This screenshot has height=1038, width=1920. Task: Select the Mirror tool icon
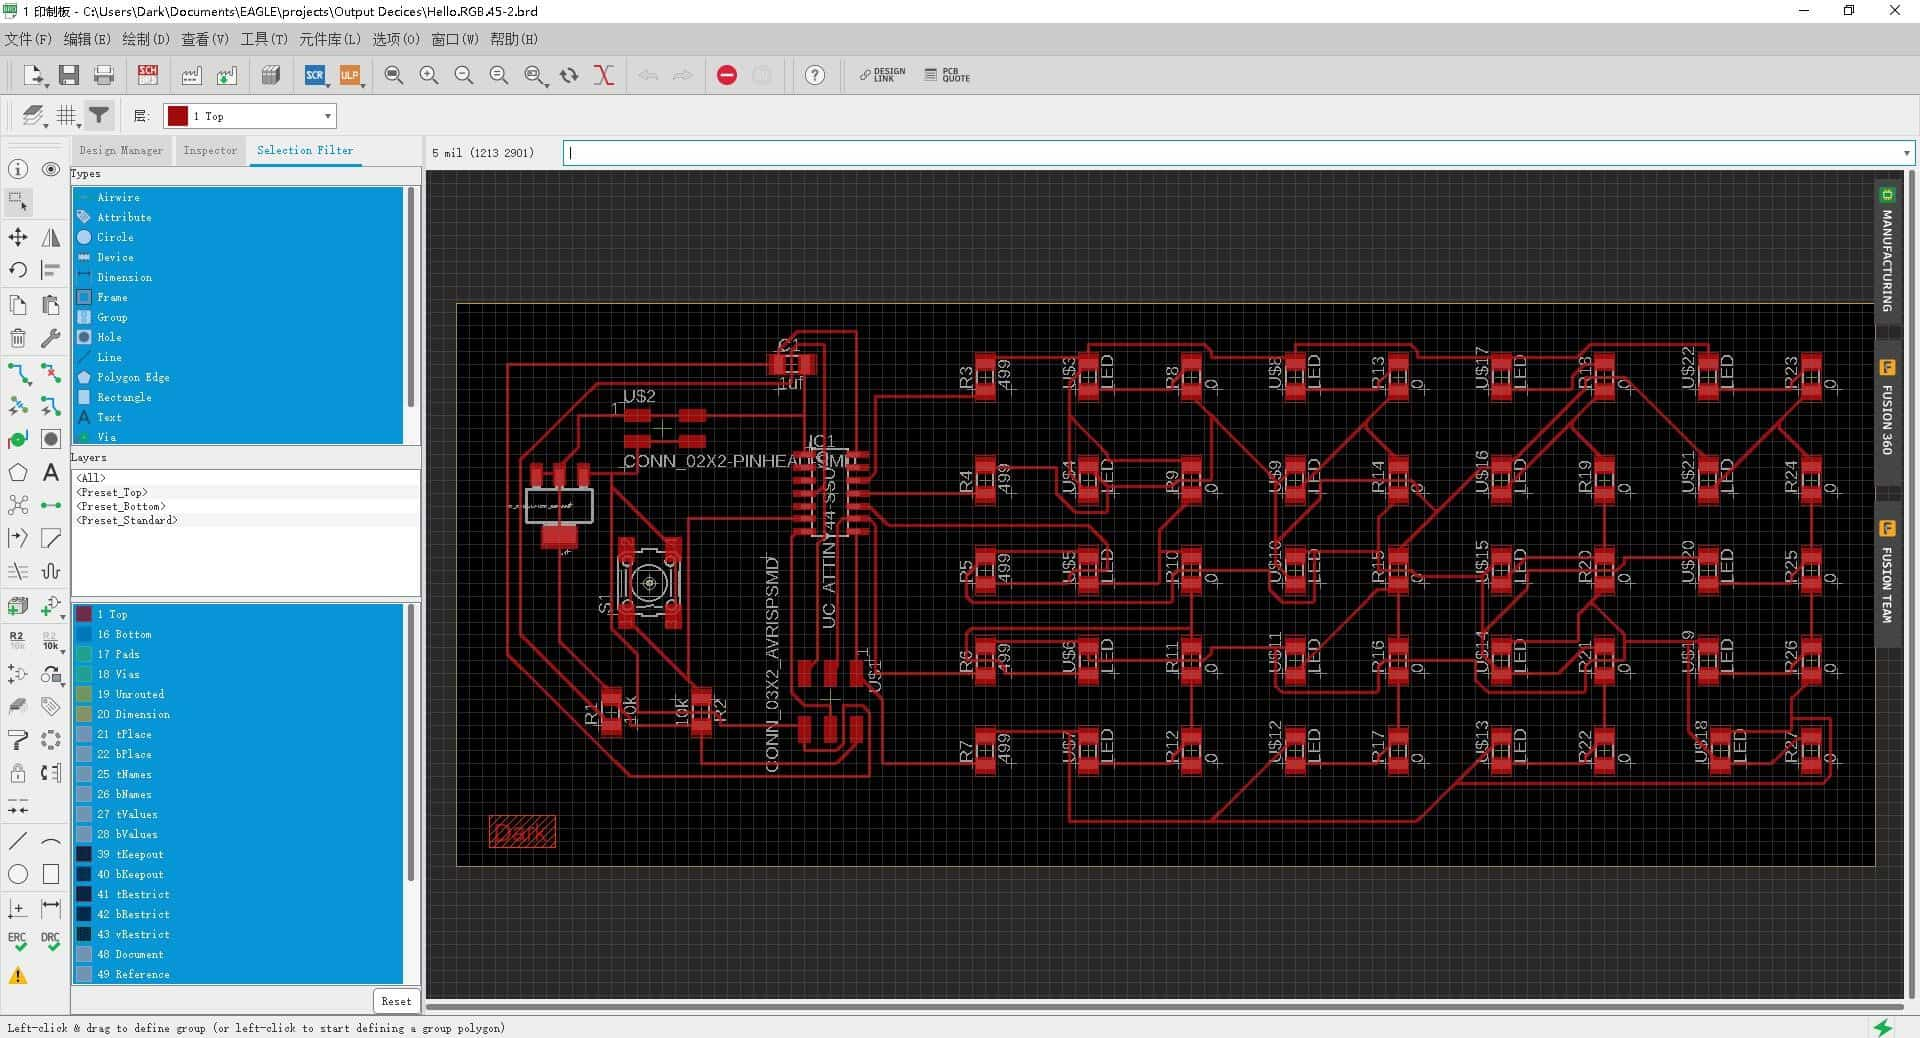pos(51,237)
